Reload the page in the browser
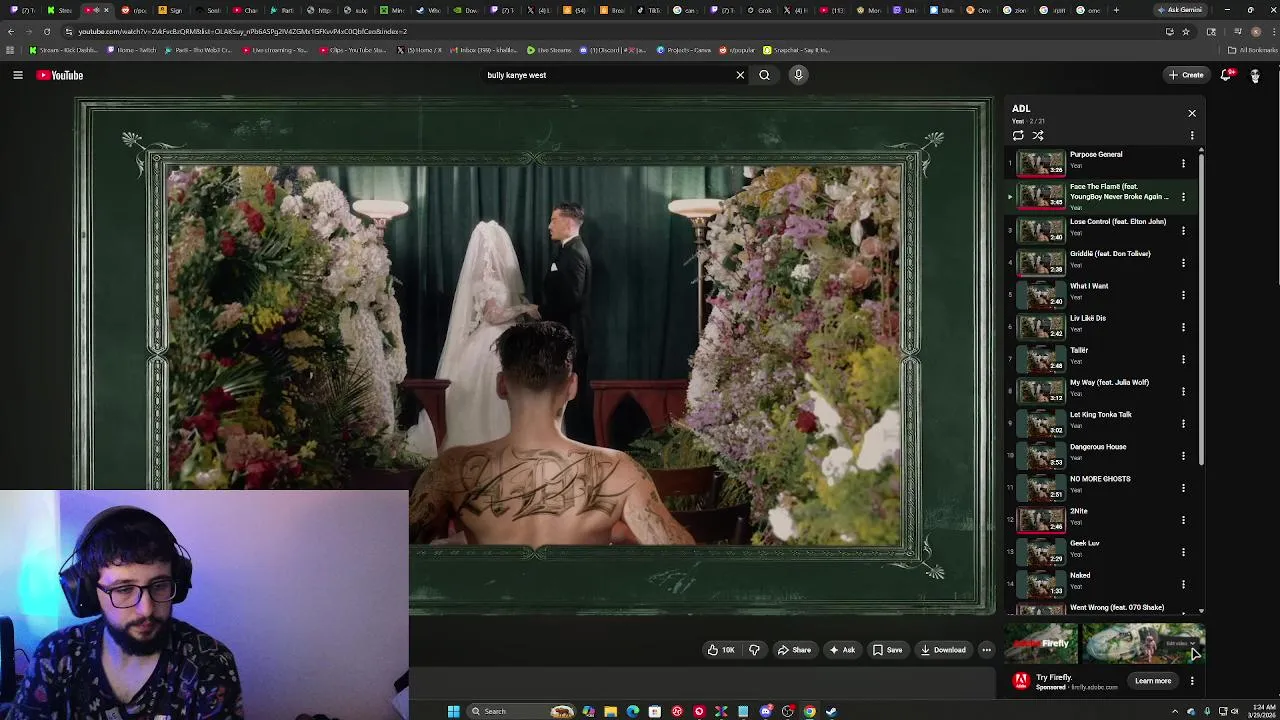Screen dimensions: 1280x720 coord(46,31)
